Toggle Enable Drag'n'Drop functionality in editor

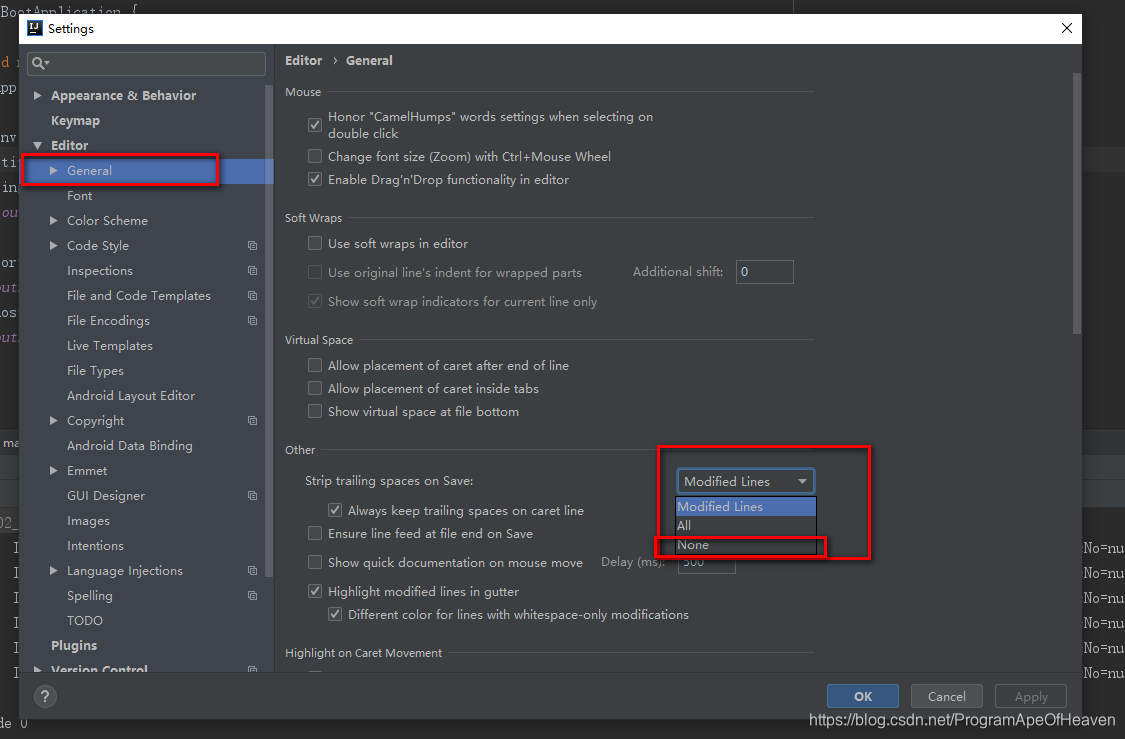click(x=315, y=179)
